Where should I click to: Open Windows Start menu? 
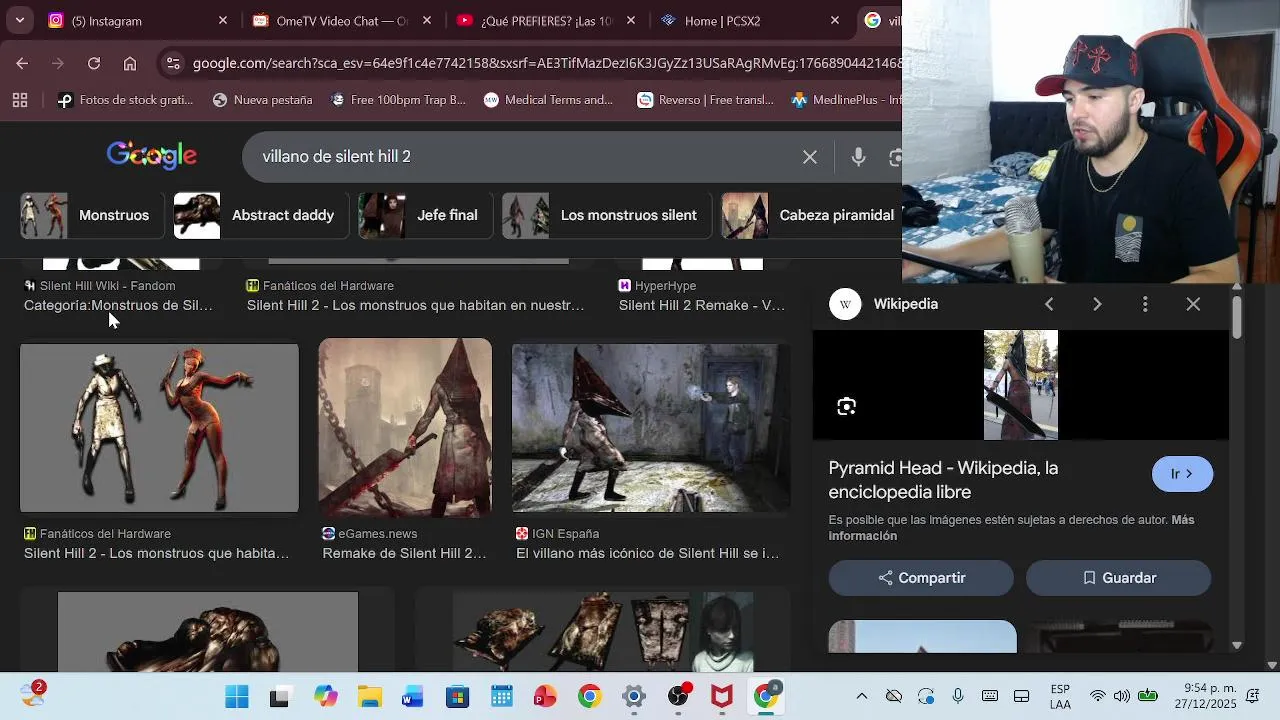pyautogui.click(x=237, y=697)
